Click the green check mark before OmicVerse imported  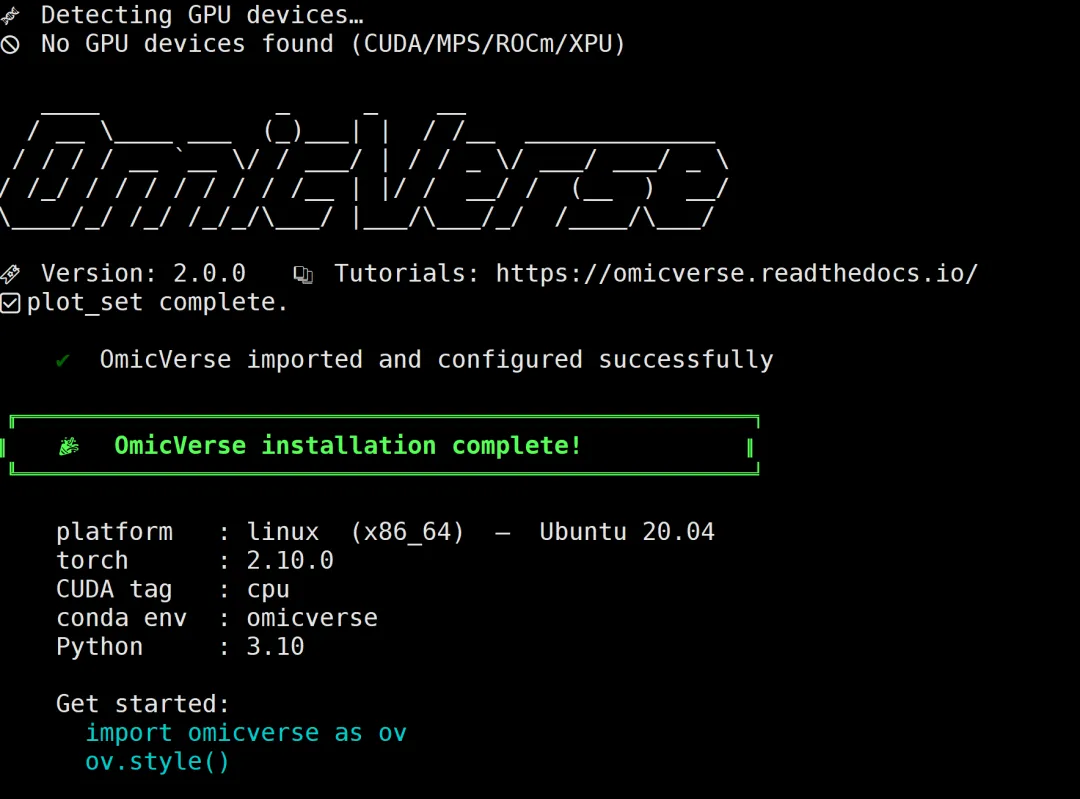coord(63,360)
